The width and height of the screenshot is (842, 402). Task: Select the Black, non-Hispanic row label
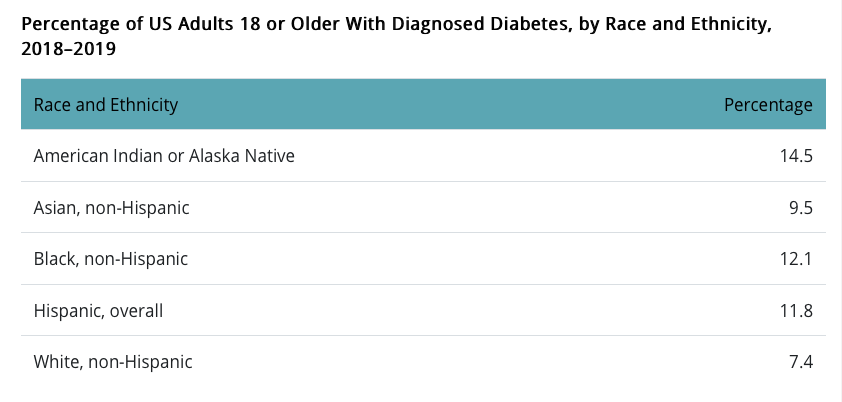(x=110, y=259)
